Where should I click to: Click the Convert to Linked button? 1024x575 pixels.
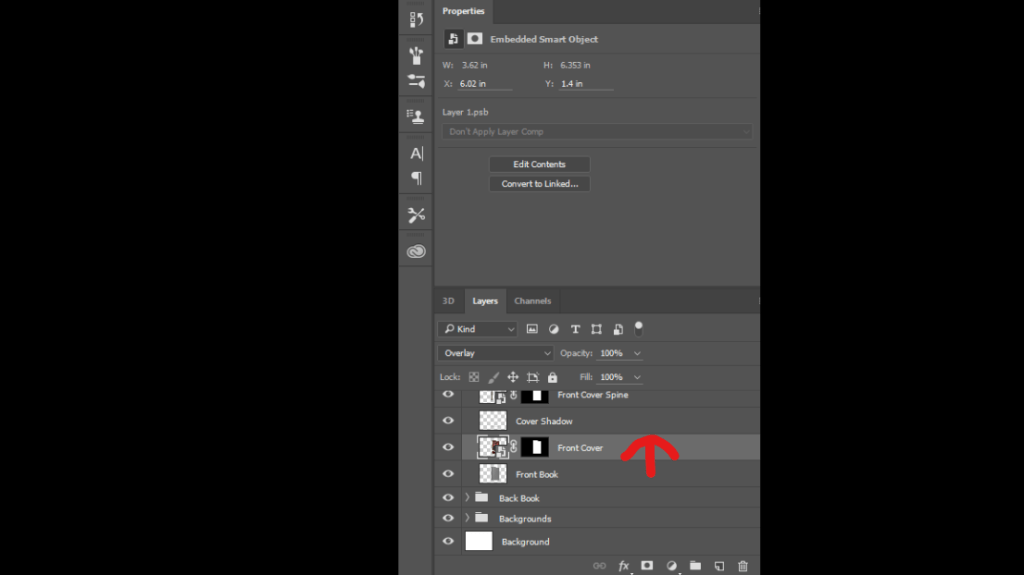(x=539, y=184)
